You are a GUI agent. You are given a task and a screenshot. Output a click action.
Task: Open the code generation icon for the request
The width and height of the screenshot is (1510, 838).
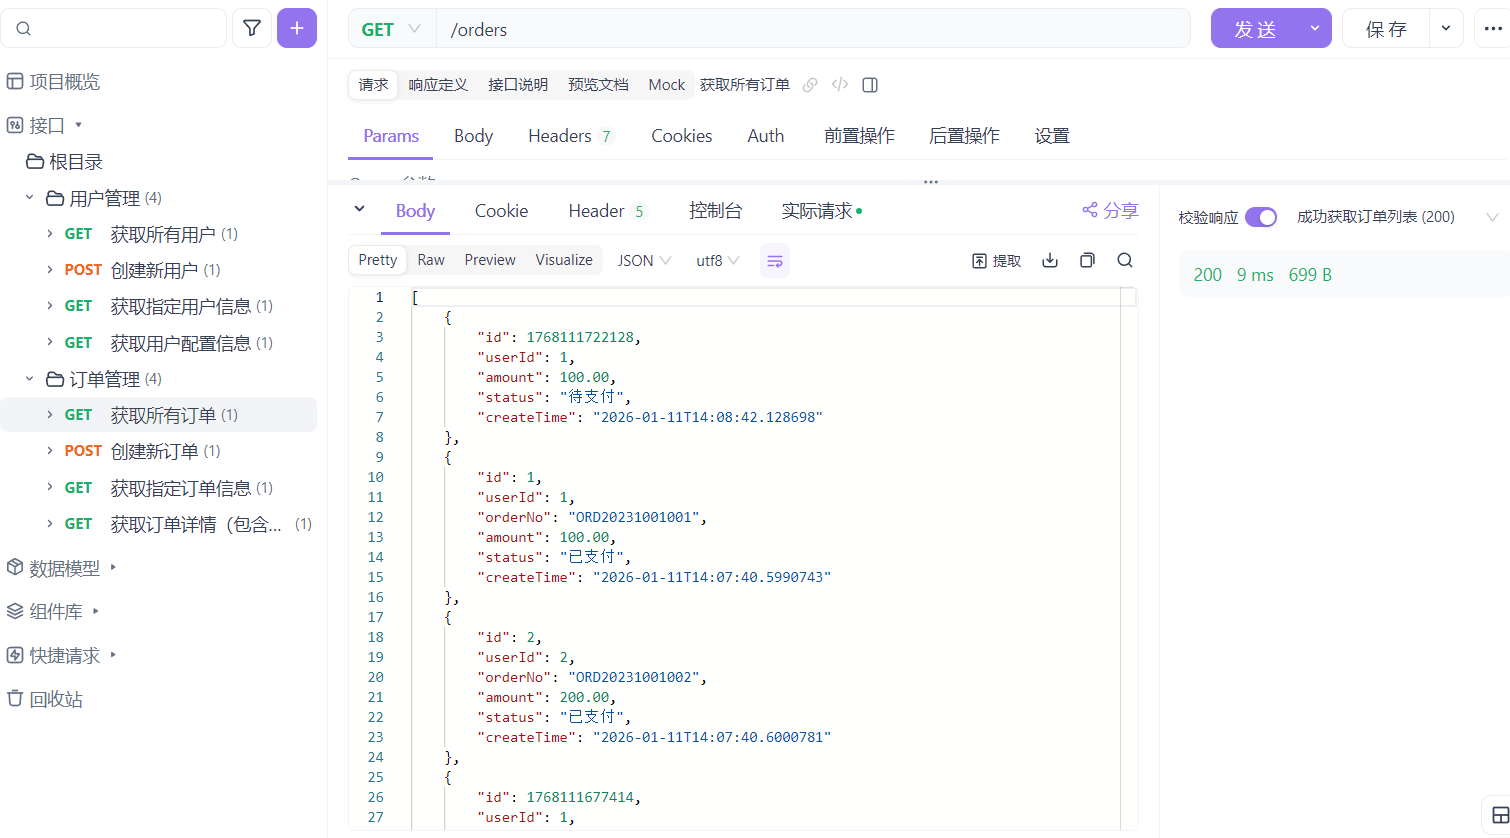click(x=840, y=85)
